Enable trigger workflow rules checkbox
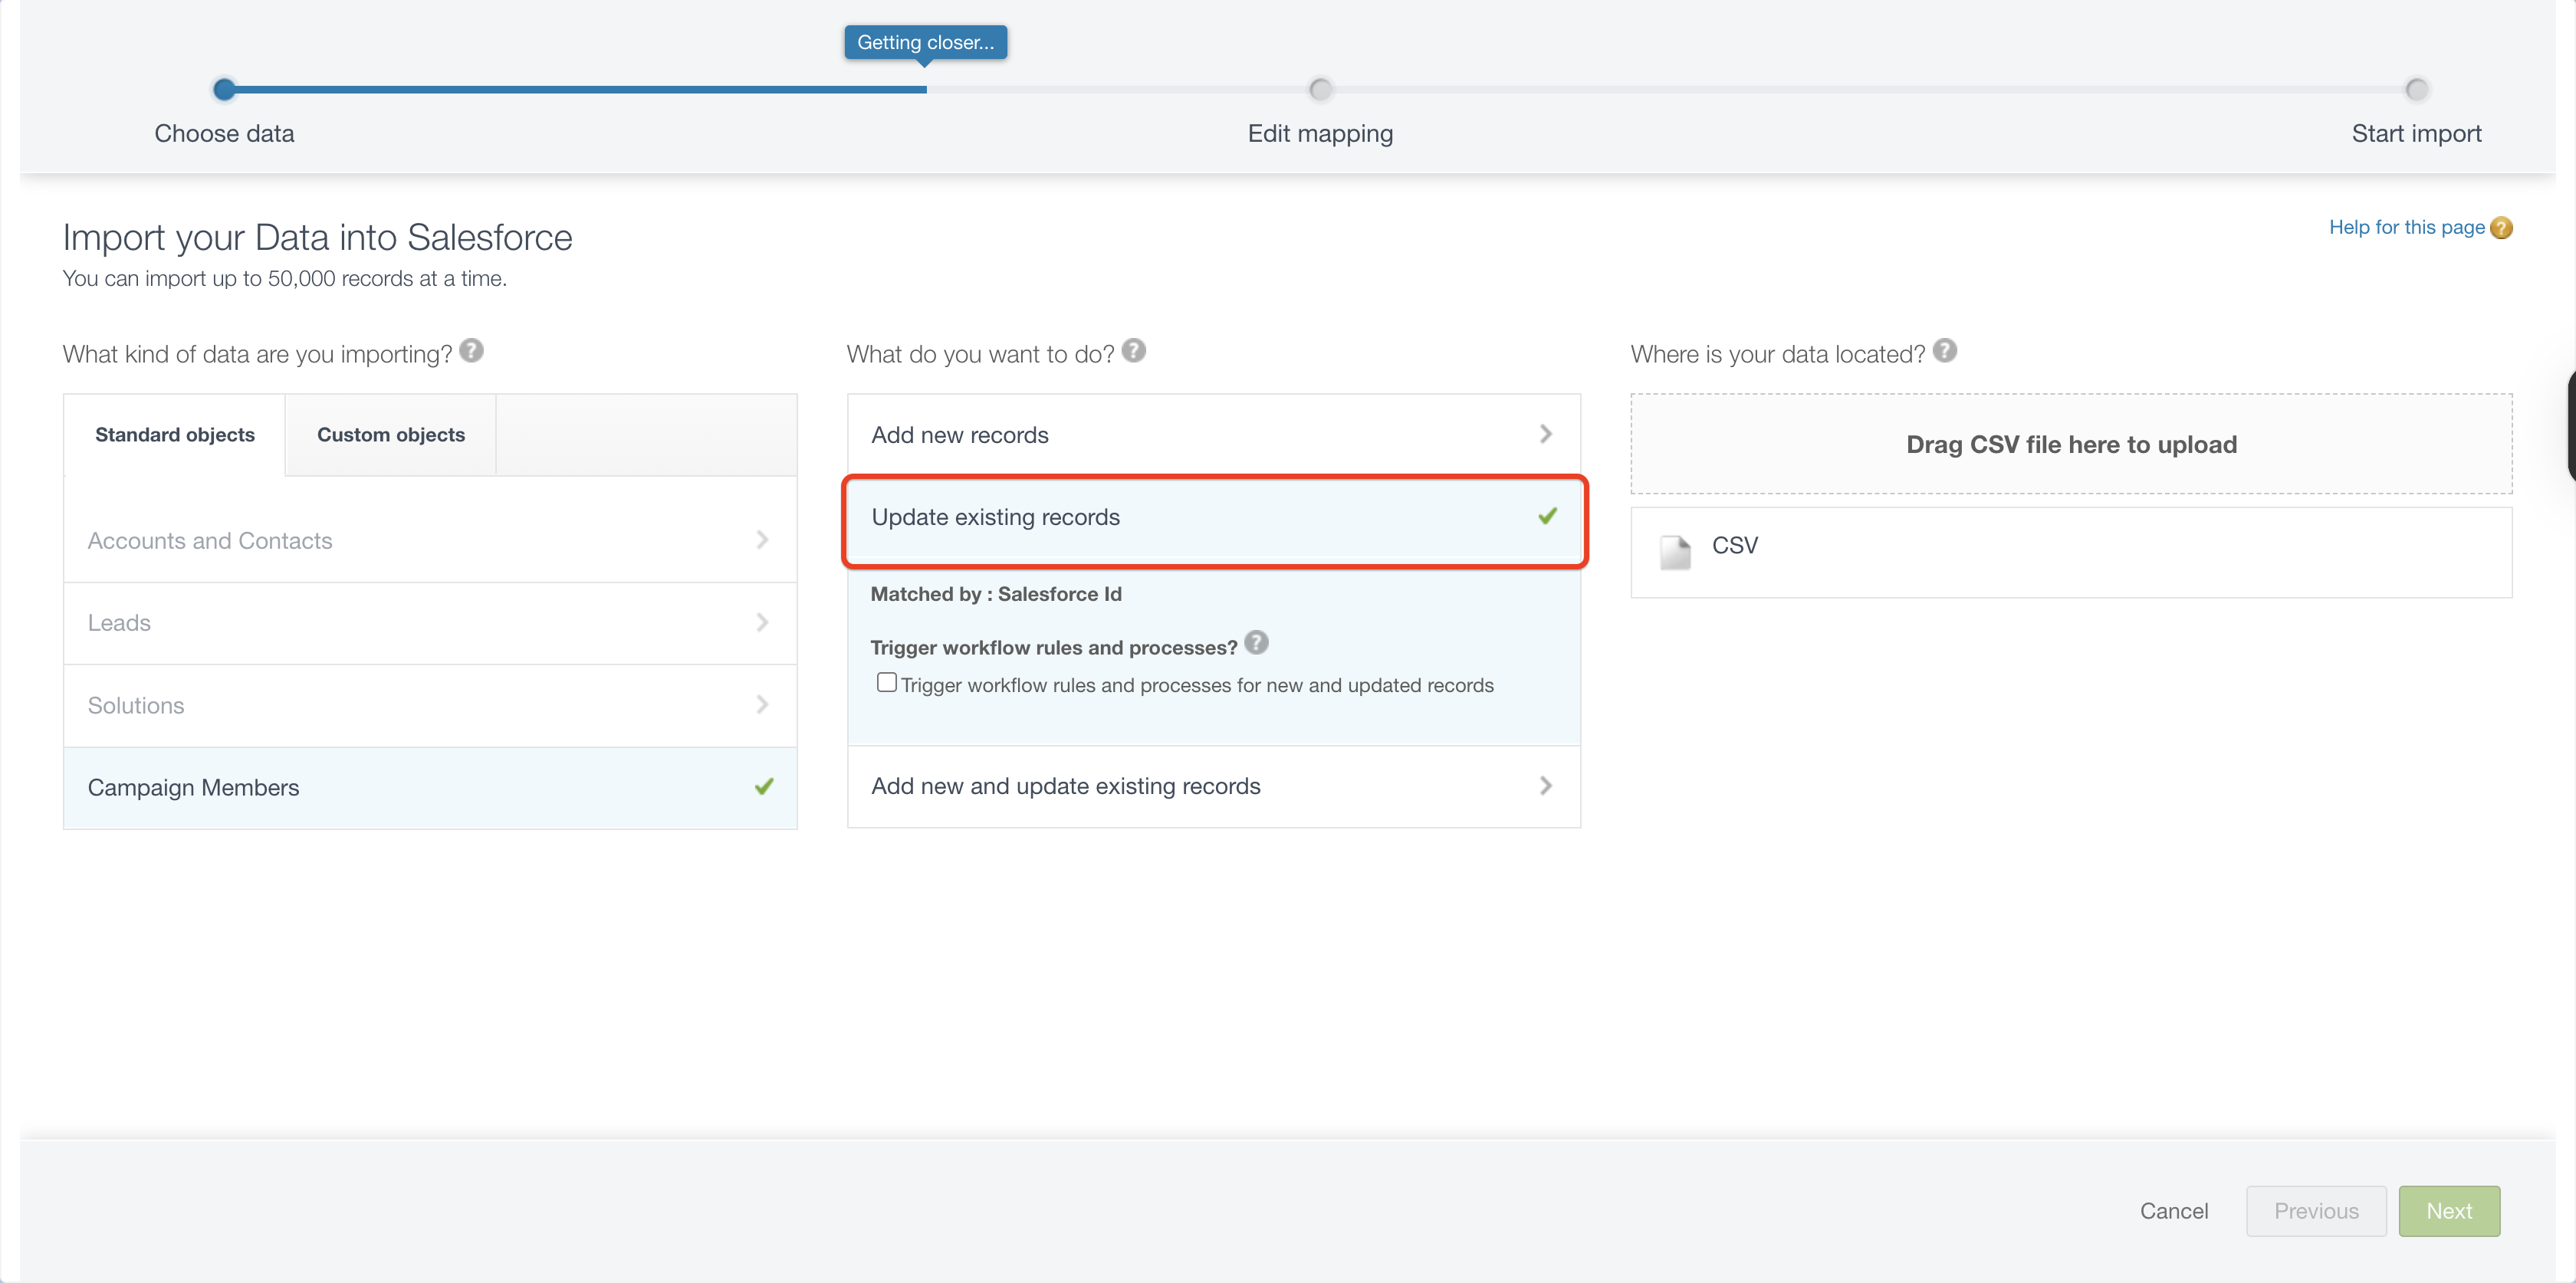The image size is (2576, 1283). 886,683
